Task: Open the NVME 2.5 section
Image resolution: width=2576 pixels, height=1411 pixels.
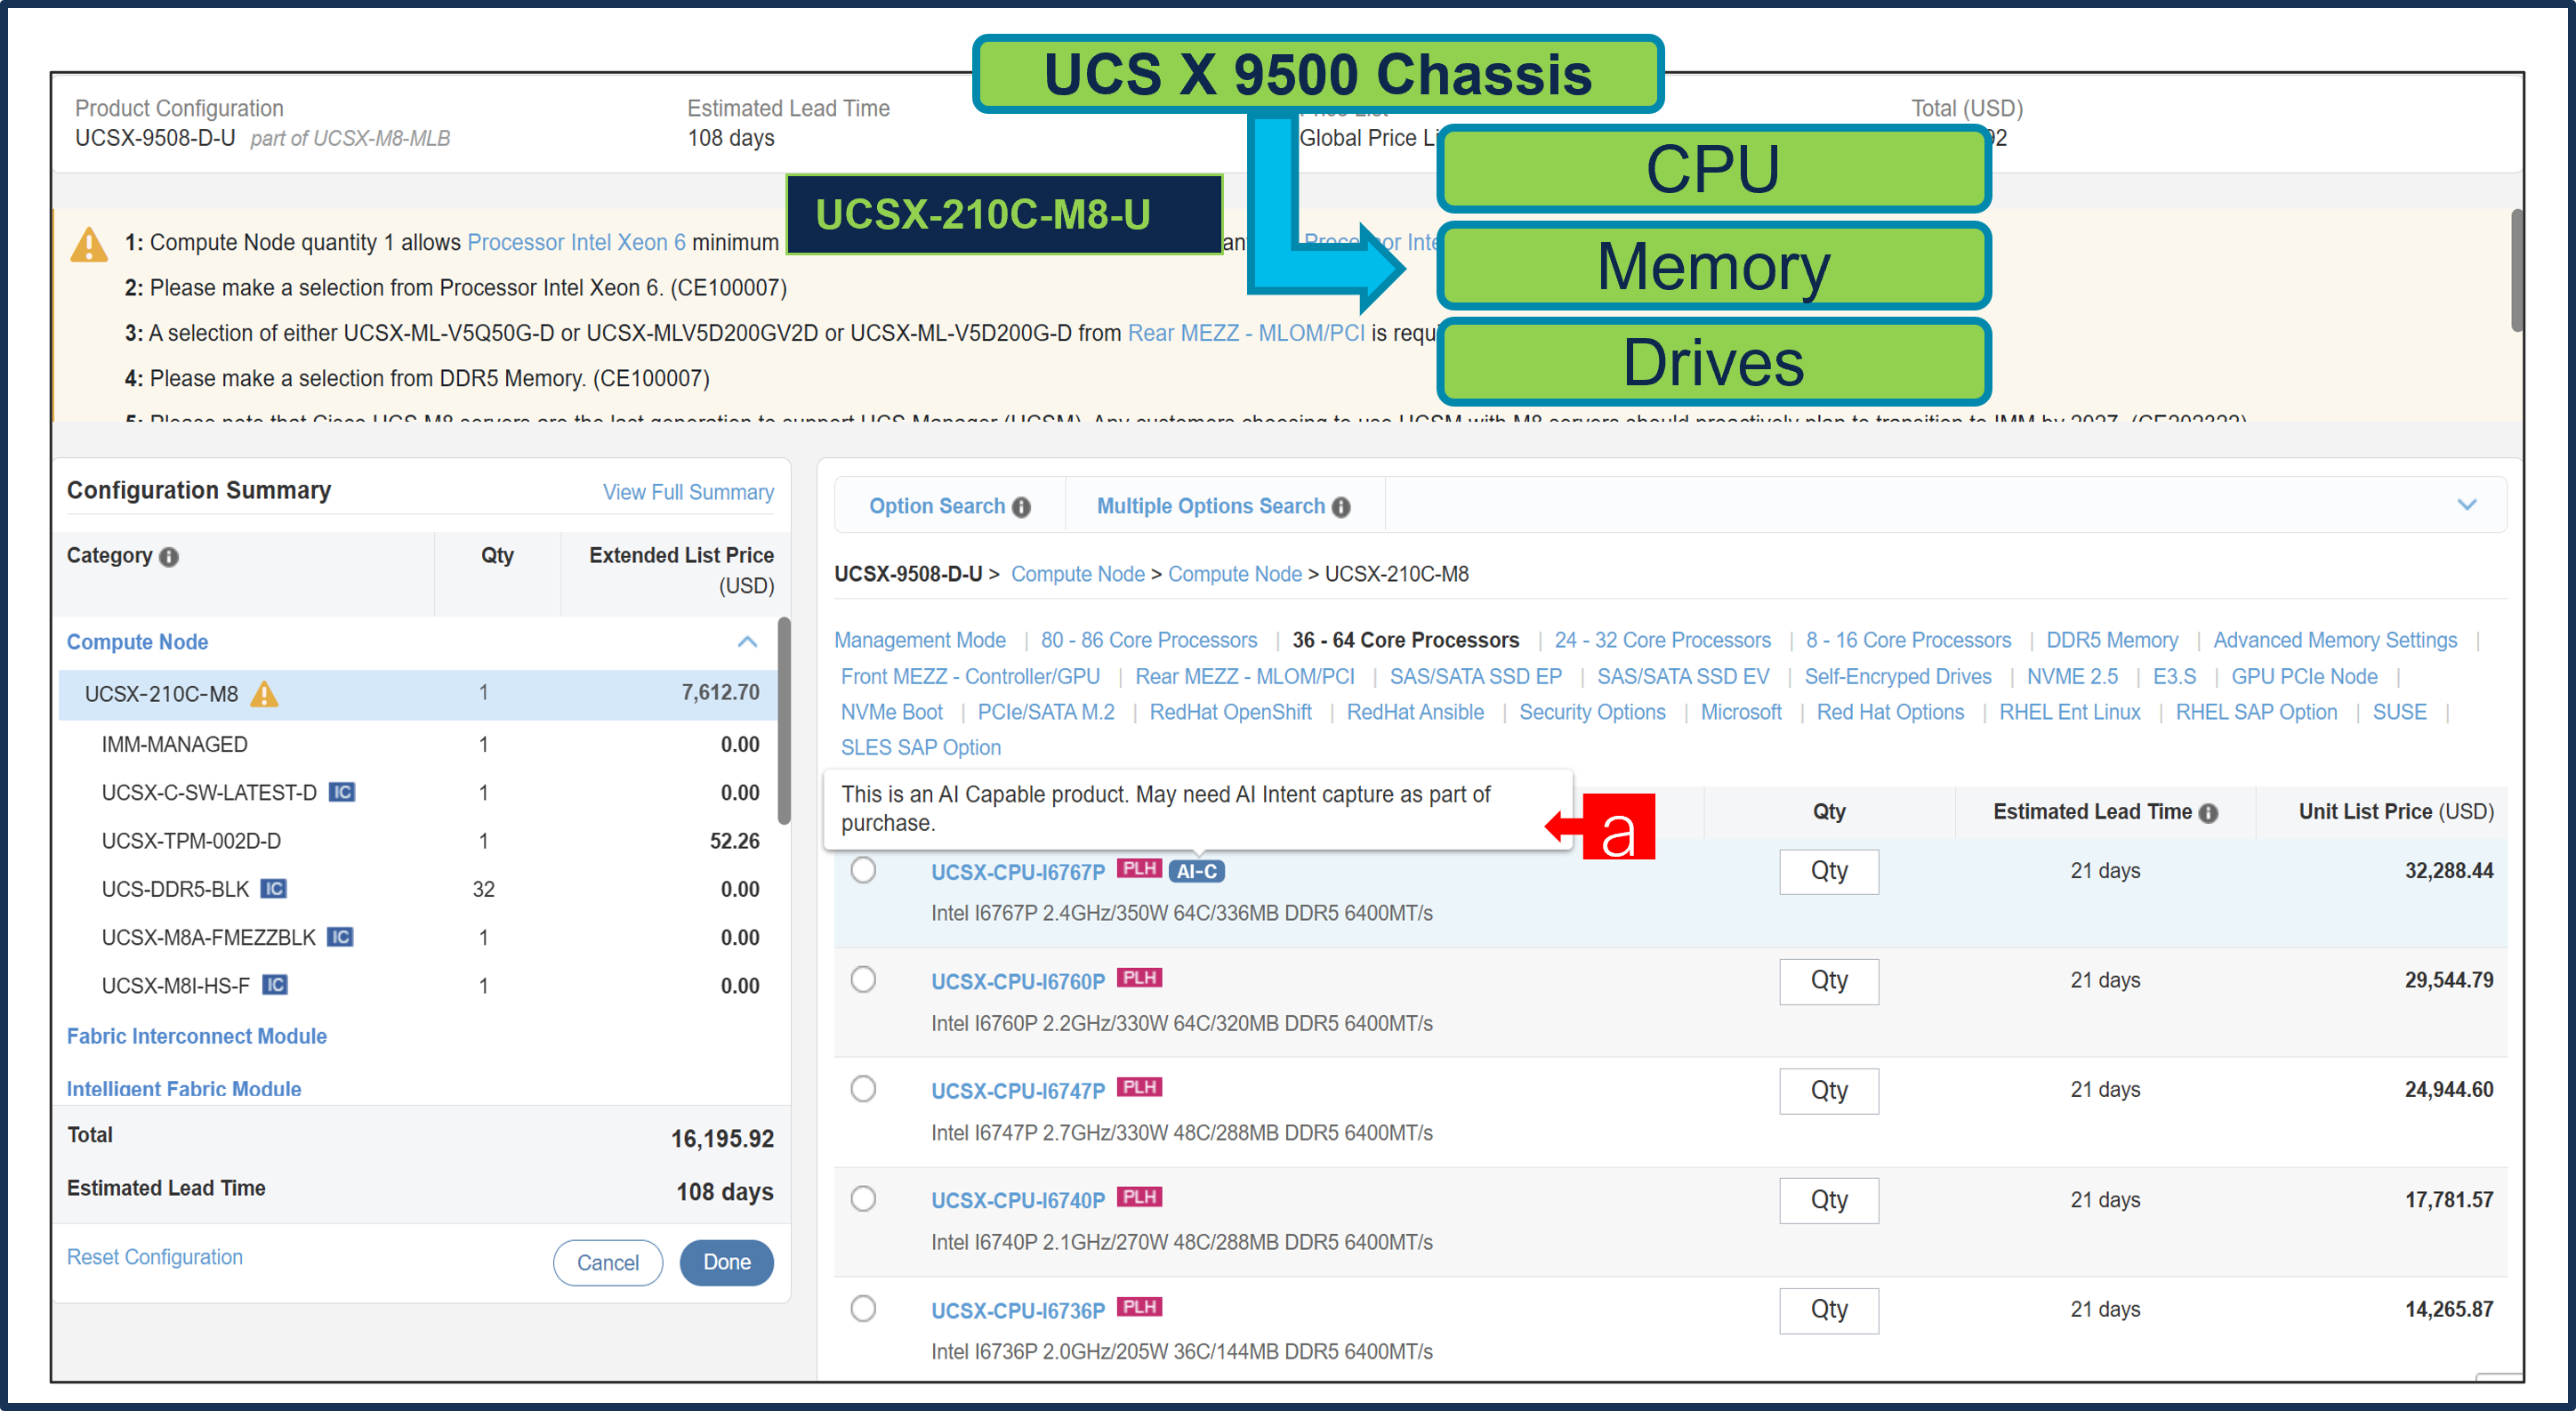Action: pyautogui.click(x=2072, y=676)
